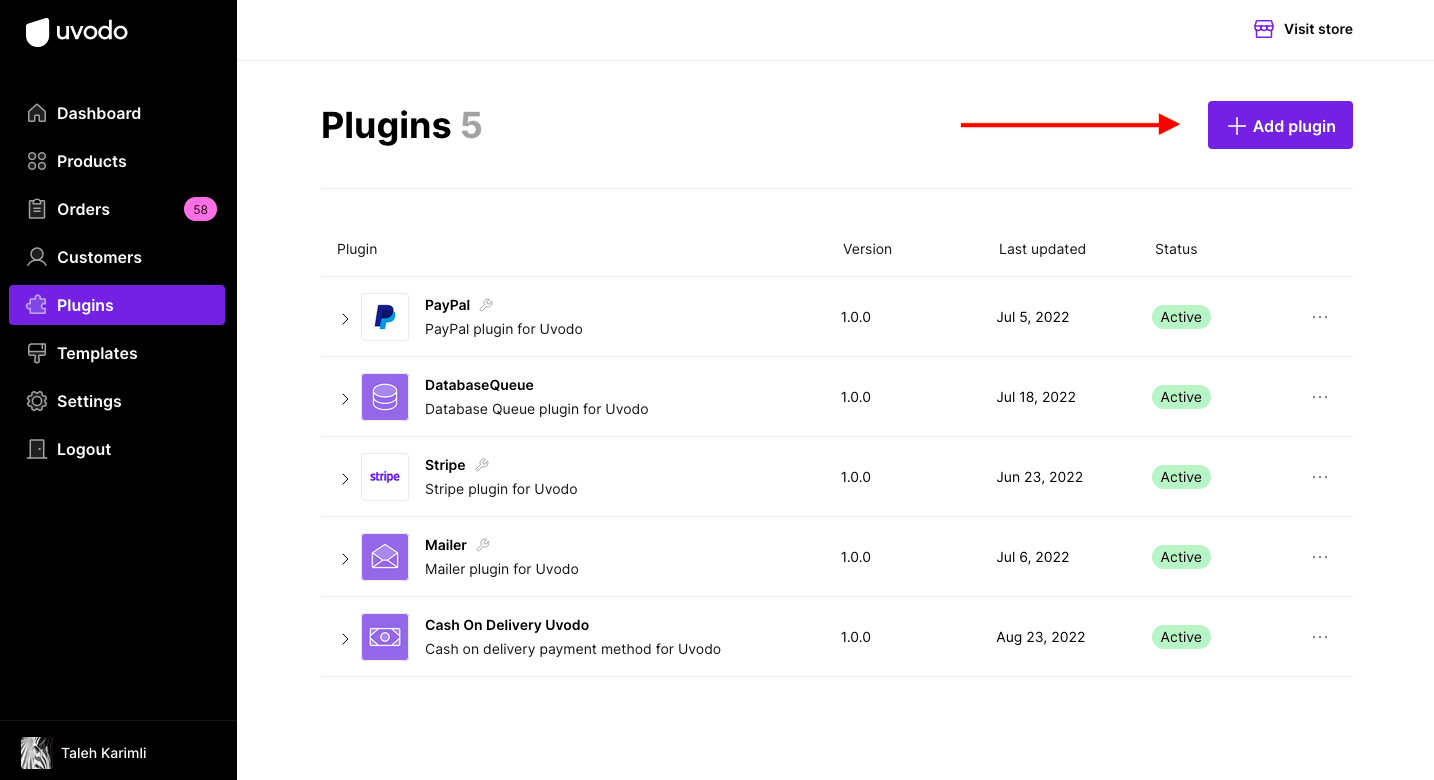Click the Active status of Stripe
1434x780 pixels.
pyautogui.click(x=1181, y=477)
